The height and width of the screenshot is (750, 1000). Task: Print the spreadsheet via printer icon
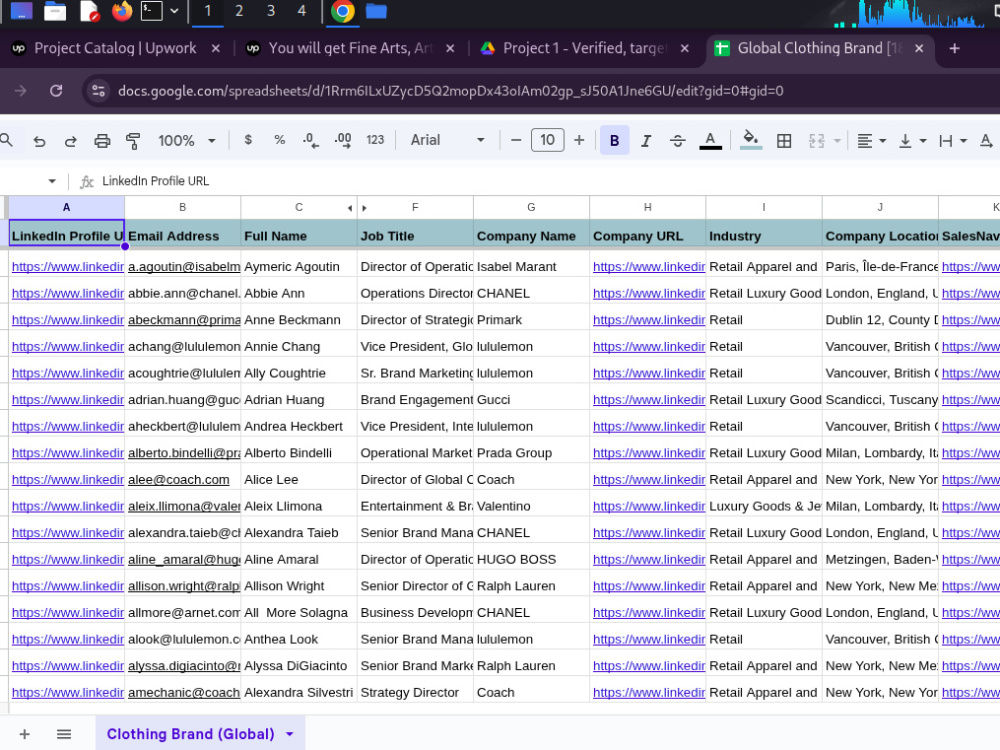point(102,141)
